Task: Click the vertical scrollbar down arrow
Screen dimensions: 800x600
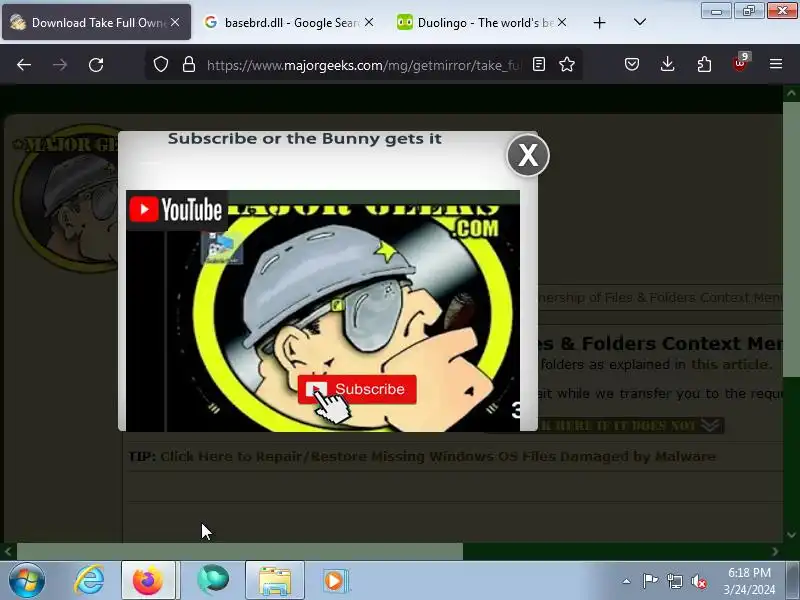Action: (791, 535)
